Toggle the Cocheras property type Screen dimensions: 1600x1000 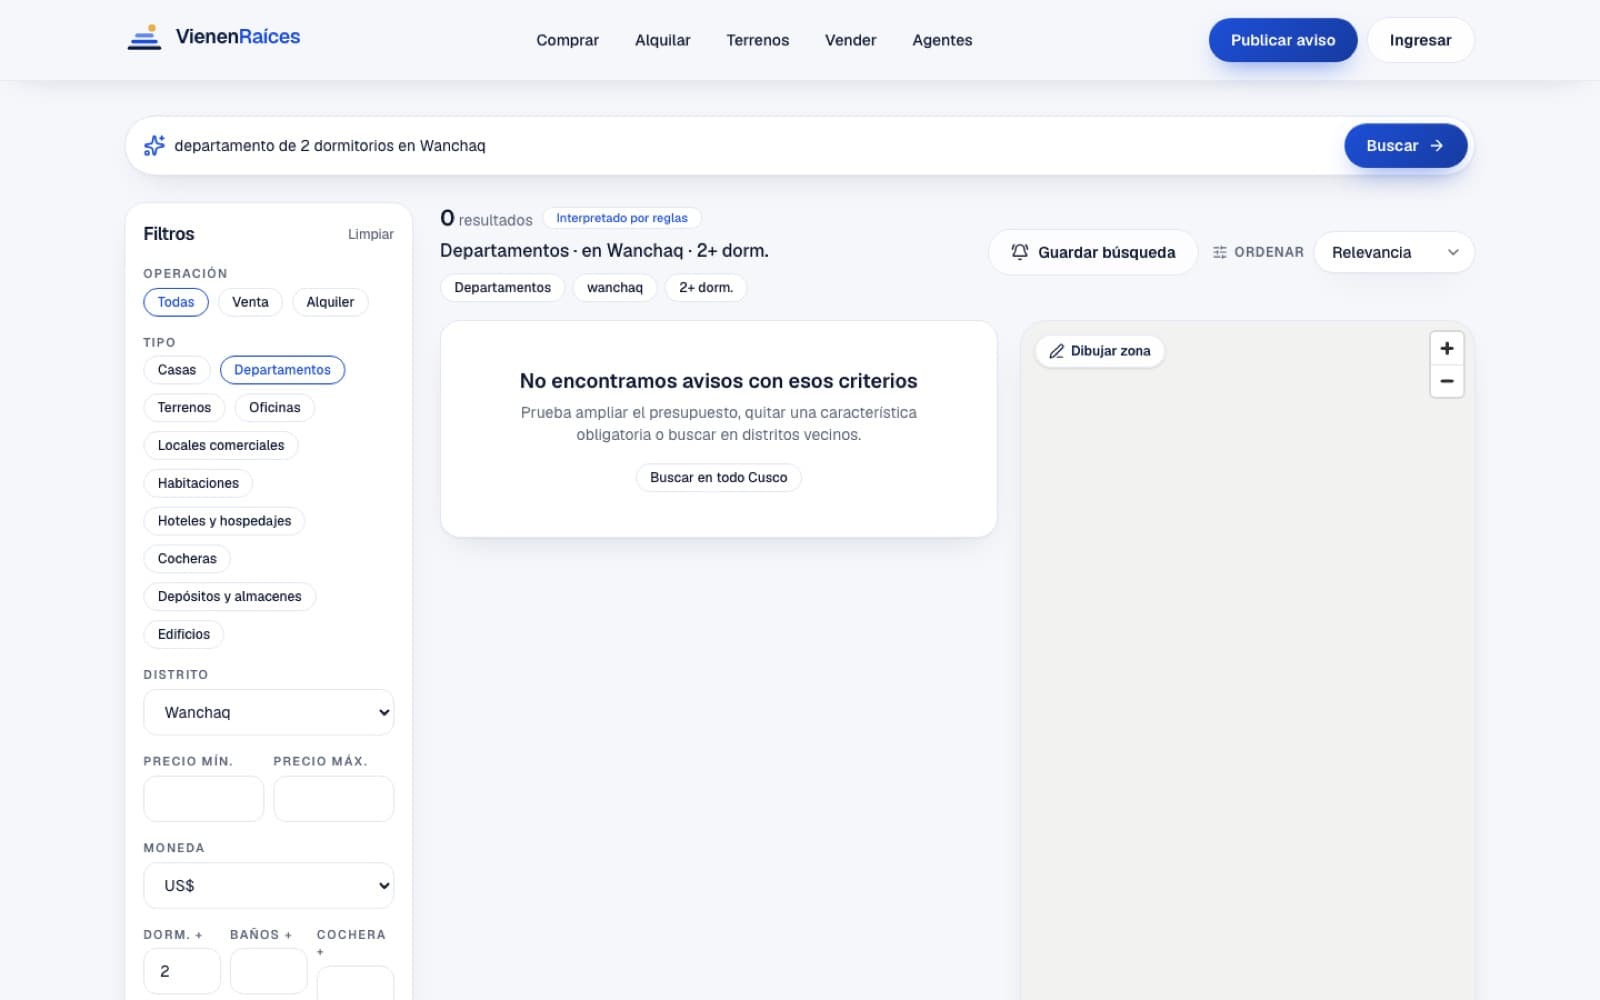[187, 559]
